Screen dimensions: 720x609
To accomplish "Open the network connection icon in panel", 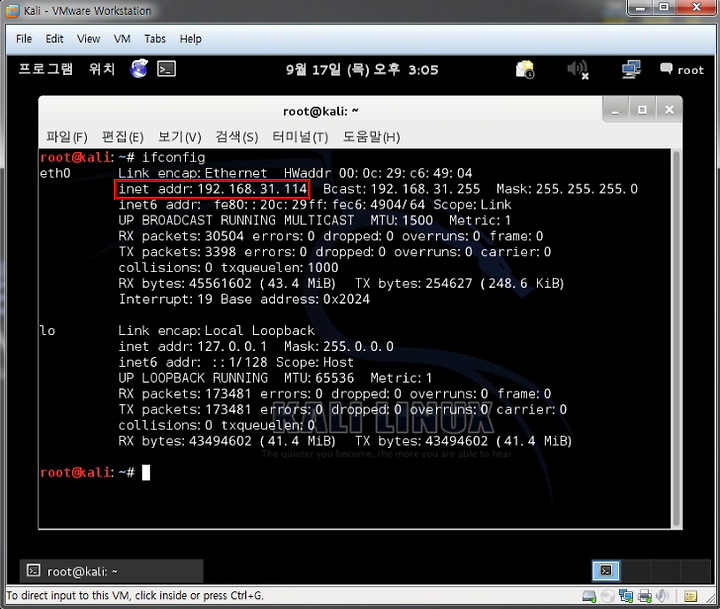I will [631, 69].
